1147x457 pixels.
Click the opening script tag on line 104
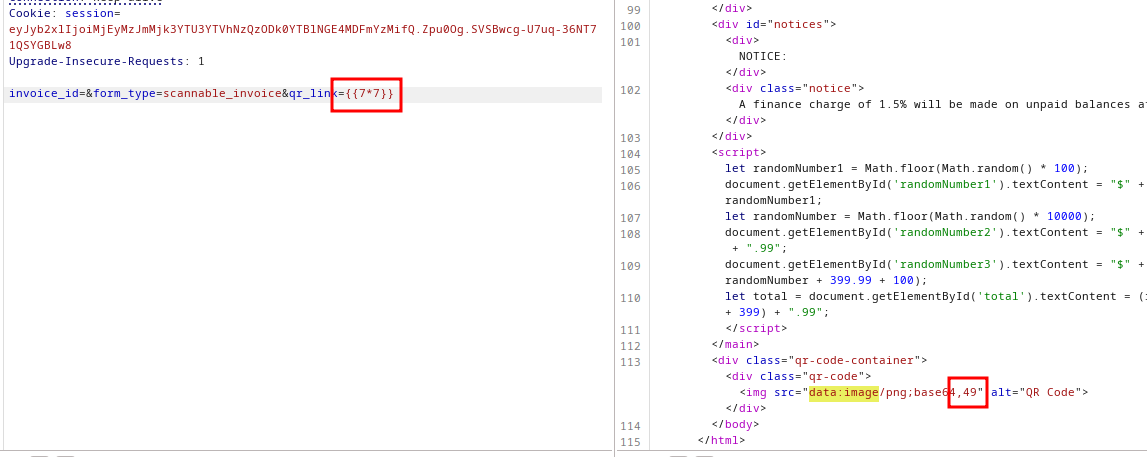[x=739, y=152]
